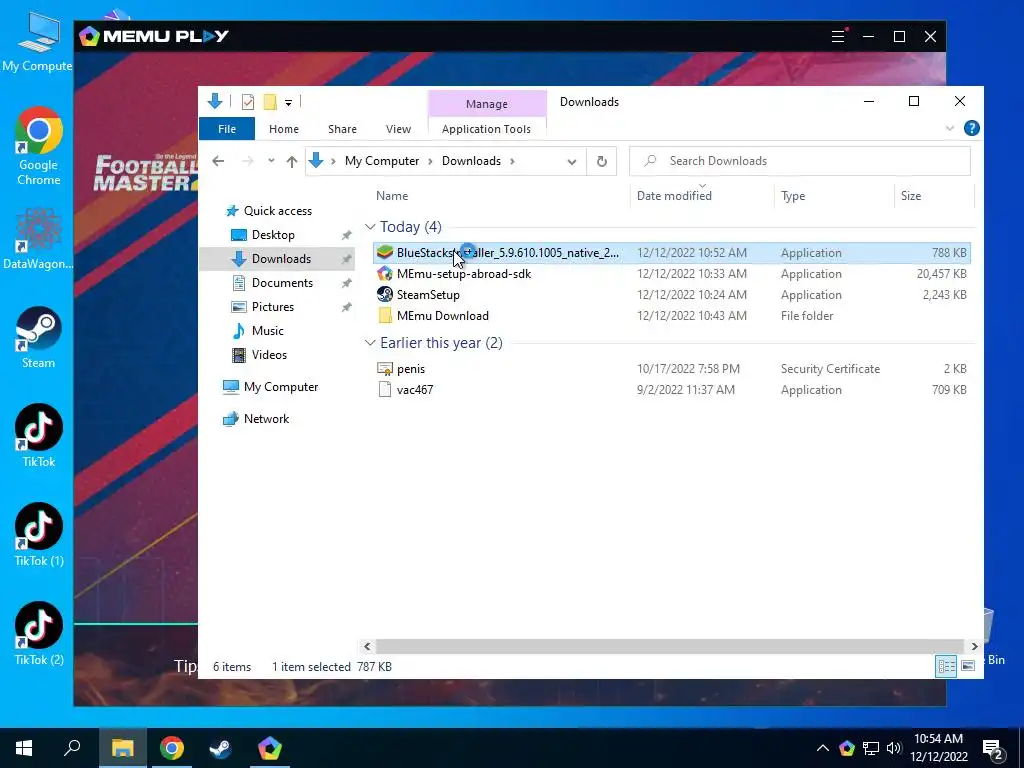Click Google Chrome desktop shortcut
1024x768 pixels.
(x=39, y=146)
